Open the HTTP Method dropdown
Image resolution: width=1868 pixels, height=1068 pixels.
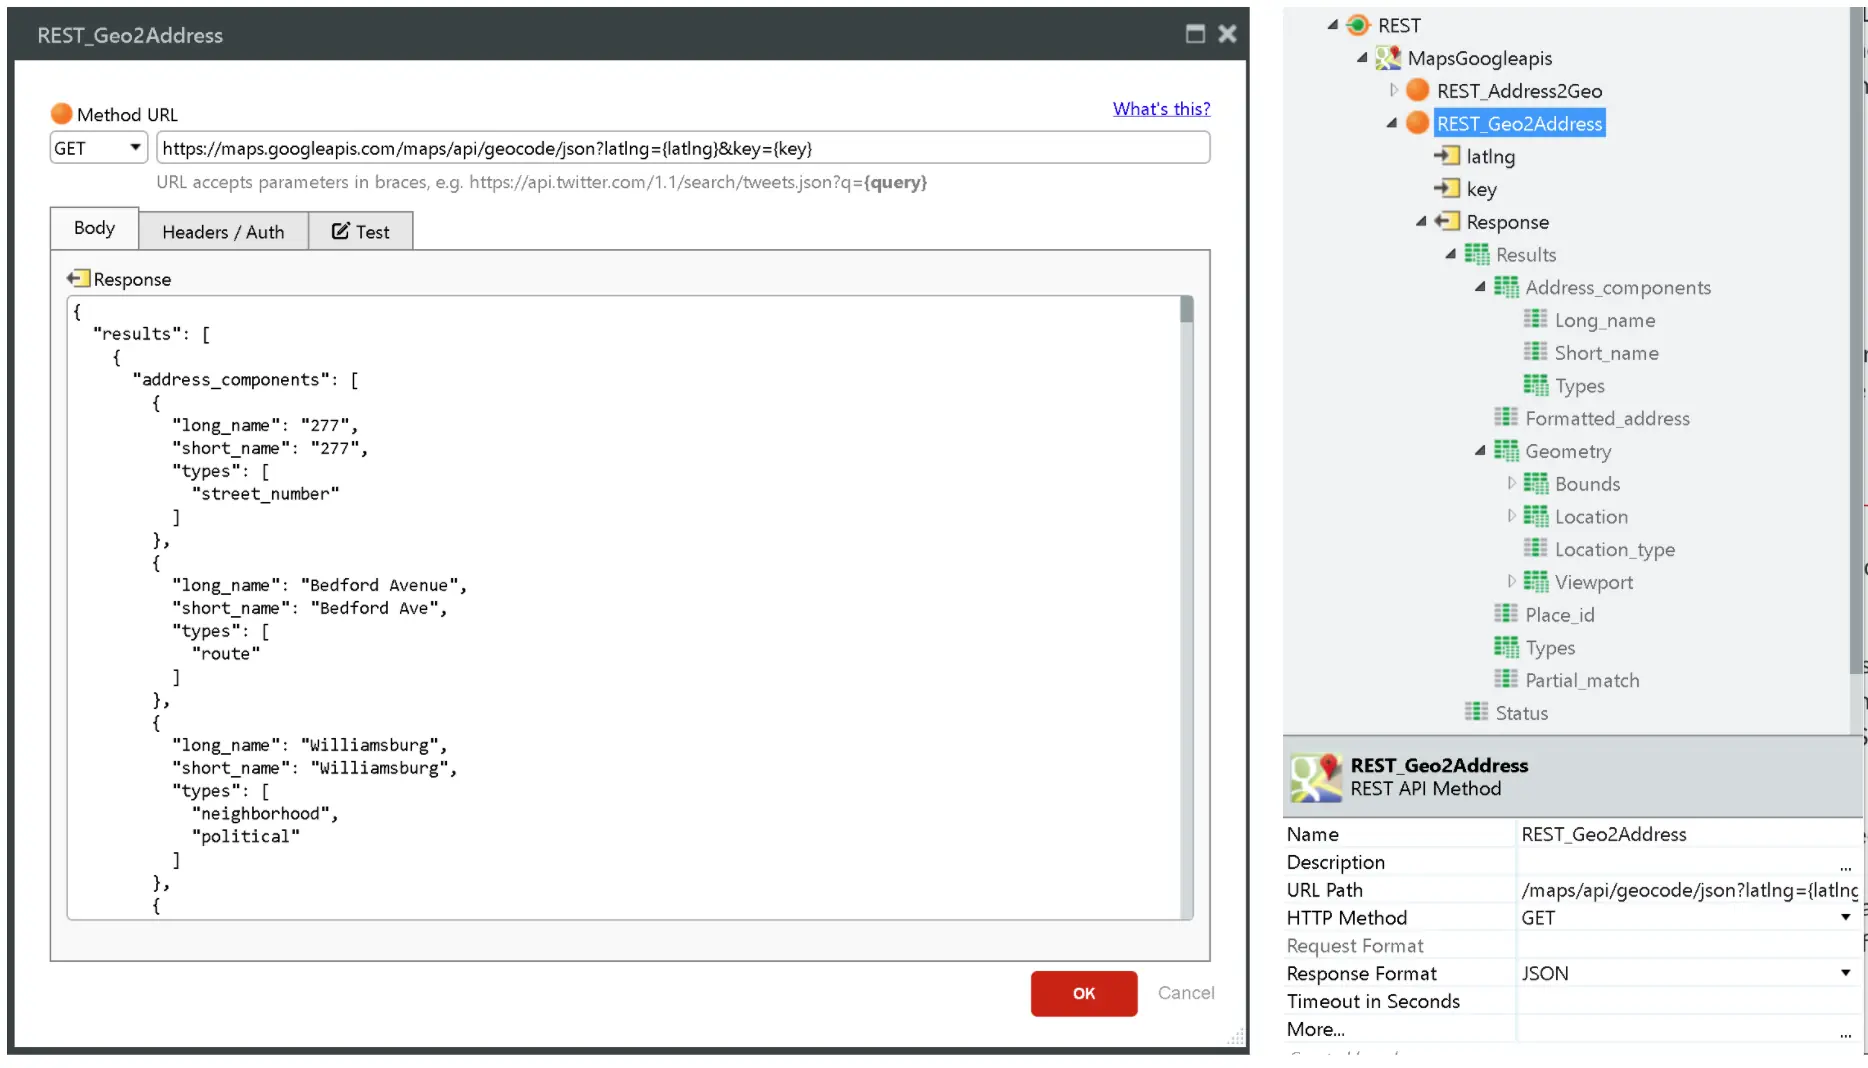(x=1845, y=917)
